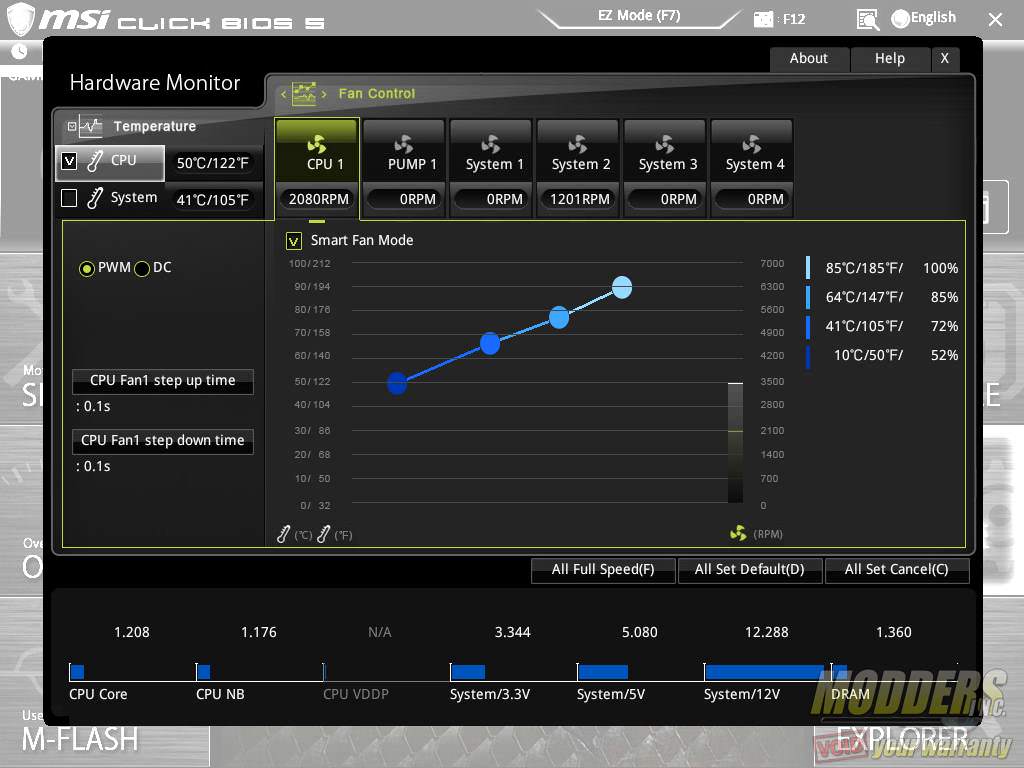Image resolution: width=1024 pixels, height=768 pixels.
Task: Click the 1201RPM readout for System 2
Action: [x=579, y=199]
